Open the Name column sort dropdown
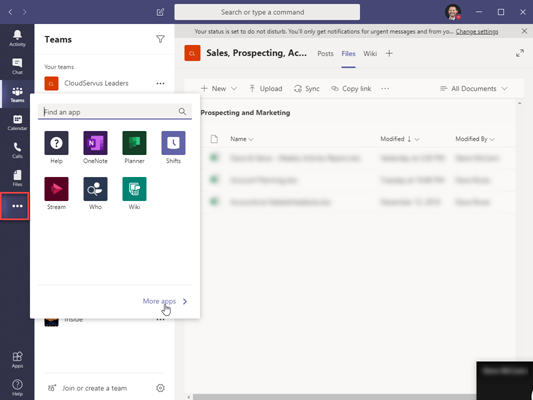Screen dimensions: 533x400 [x=242, y=139]
